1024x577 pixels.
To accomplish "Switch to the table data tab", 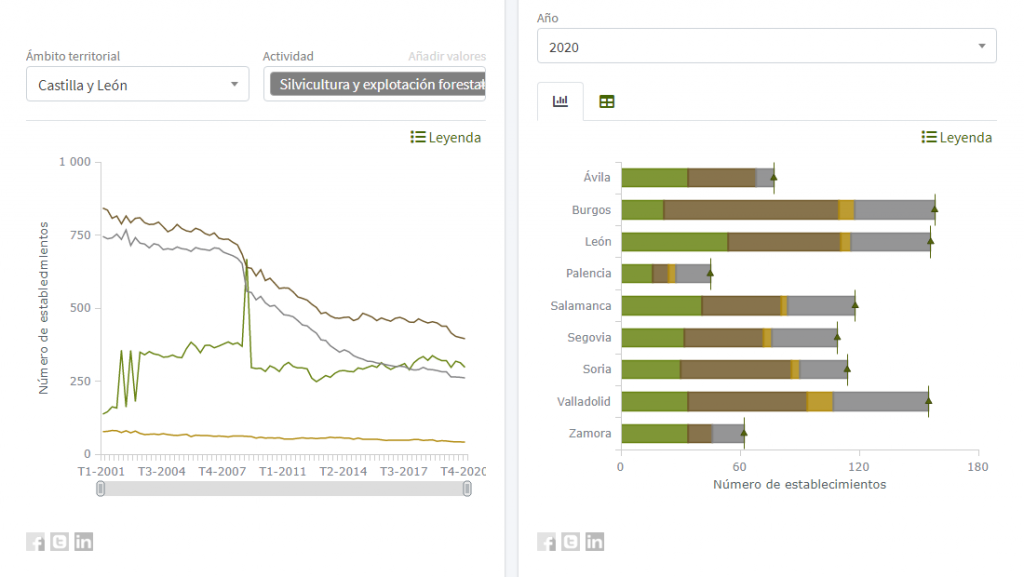I will click(606, 100).
